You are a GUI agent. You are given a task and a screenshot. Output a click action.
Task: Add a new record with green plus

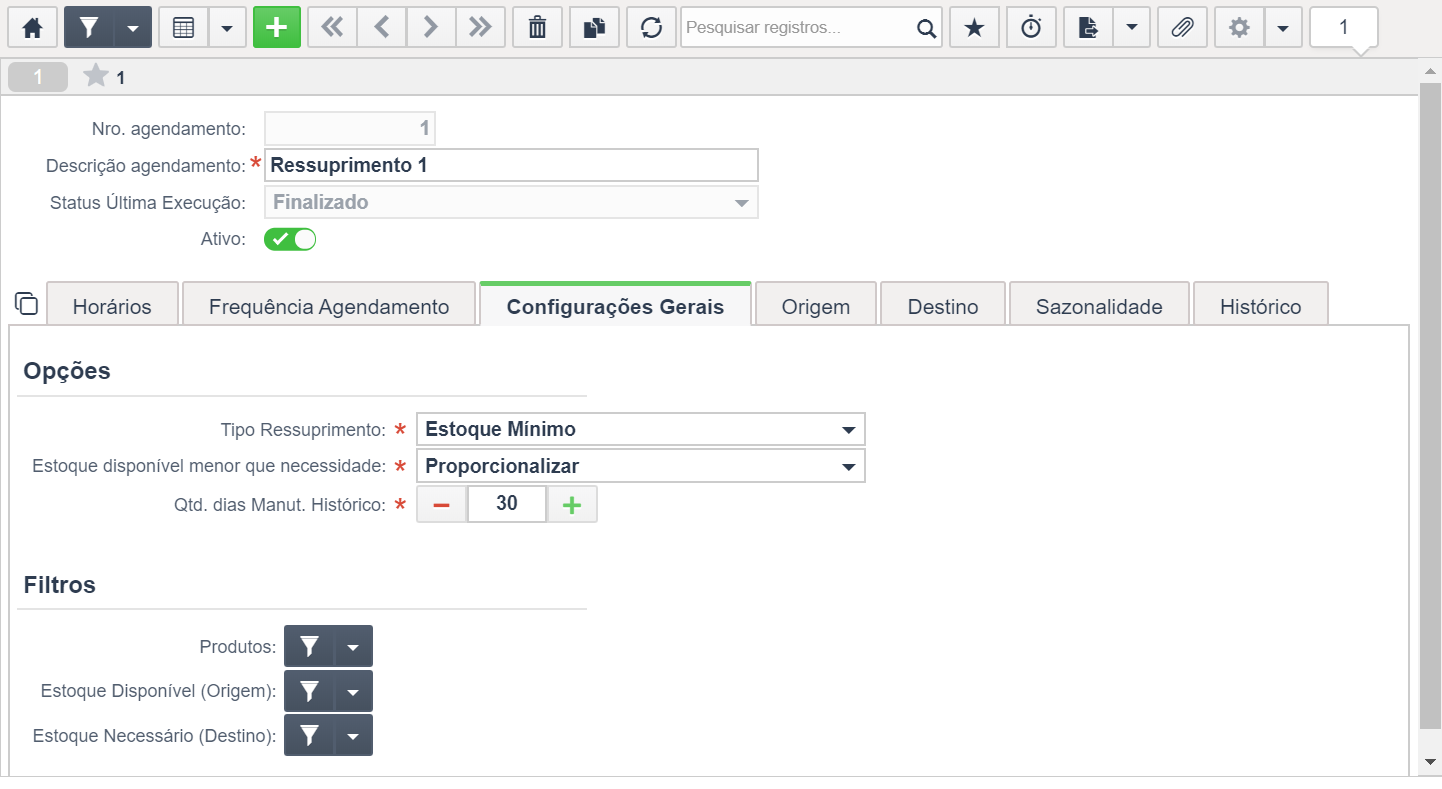pyautogui.click(x=277, y=28)
